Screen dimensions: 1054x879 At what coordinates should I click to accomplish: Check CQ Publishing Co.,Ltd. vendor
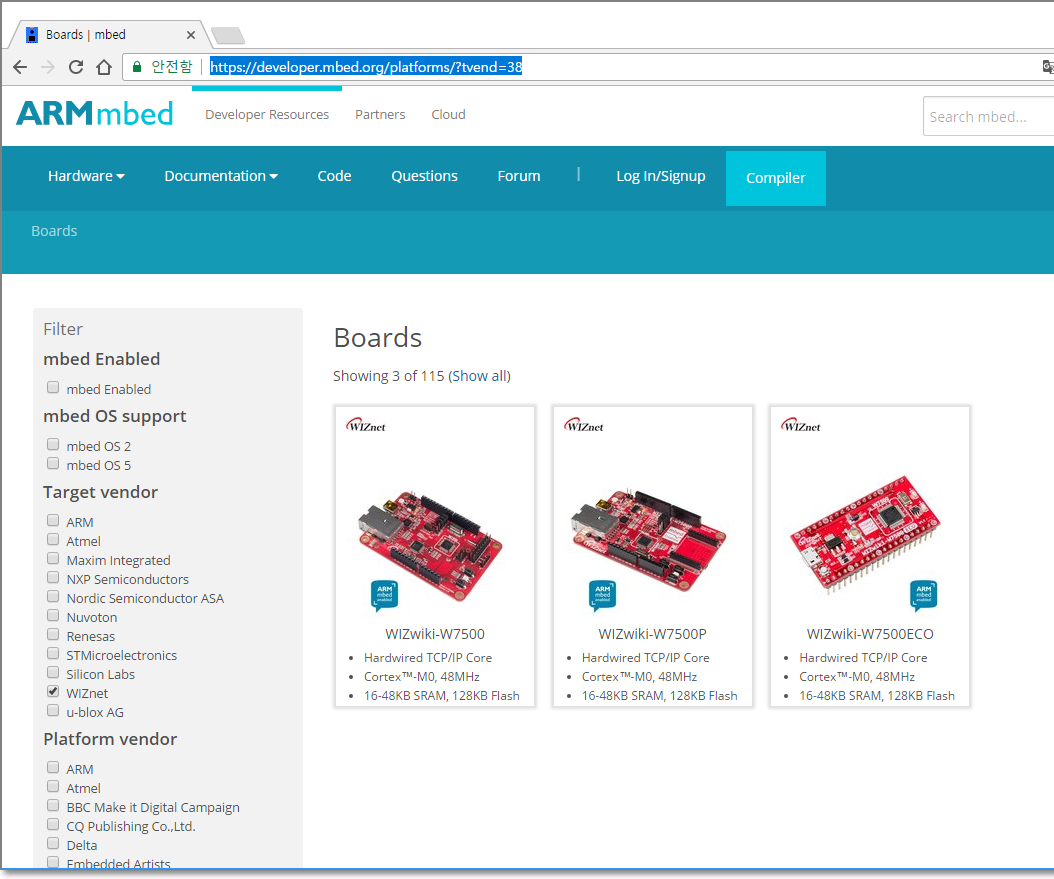pyautogui.click(x=53, y=824)
